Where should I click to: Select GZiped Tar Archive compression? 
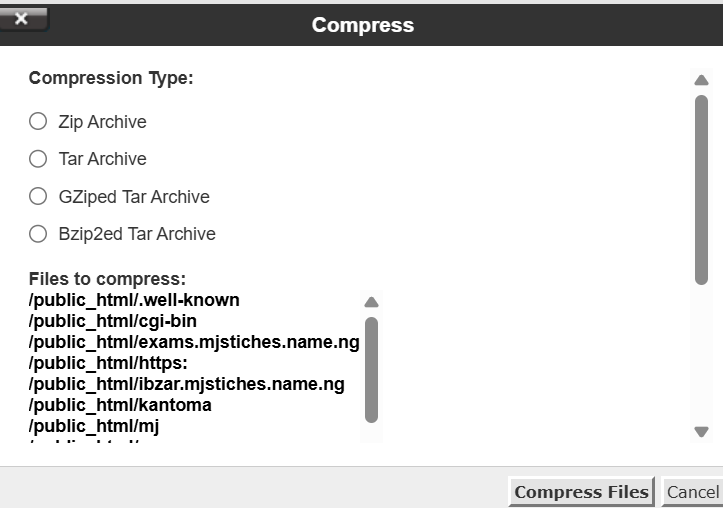point(38,196)
